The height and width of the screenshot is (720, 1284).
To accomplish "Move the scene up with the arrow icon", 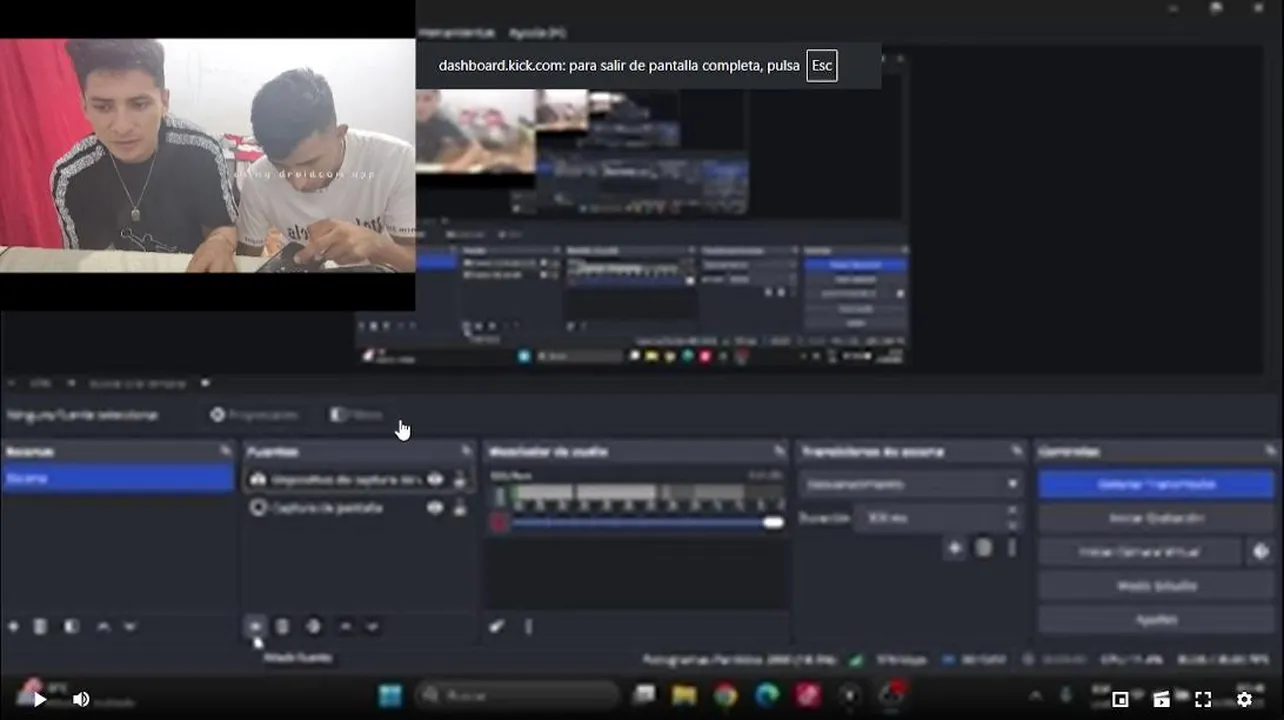I will (x=103, y=627).
